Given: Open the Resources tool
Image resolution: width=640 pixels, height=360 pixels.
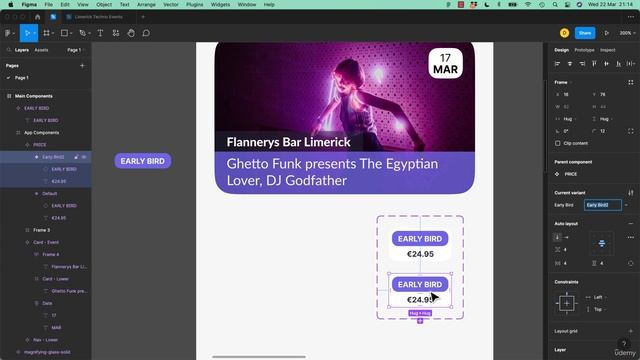Looking at the screenshot, I should pos(116,33).
